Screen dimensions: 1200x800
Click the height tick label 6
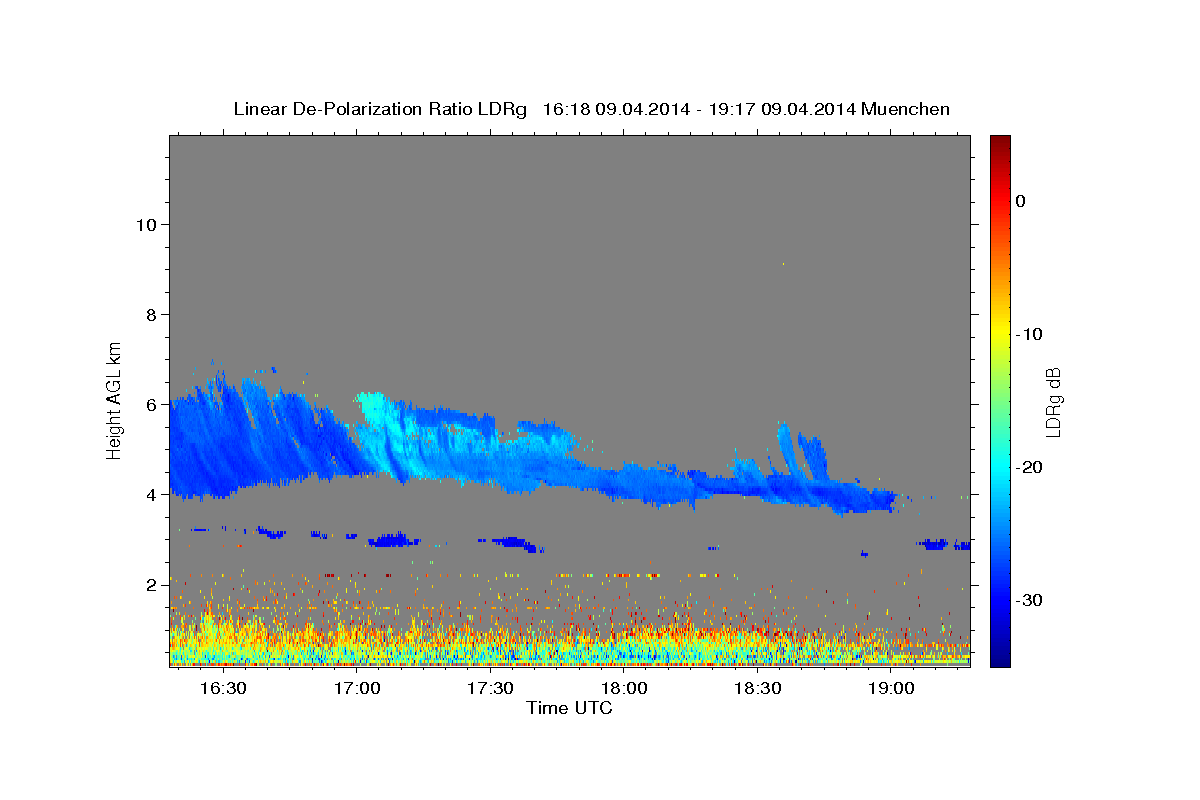click(x=150, y=404)
